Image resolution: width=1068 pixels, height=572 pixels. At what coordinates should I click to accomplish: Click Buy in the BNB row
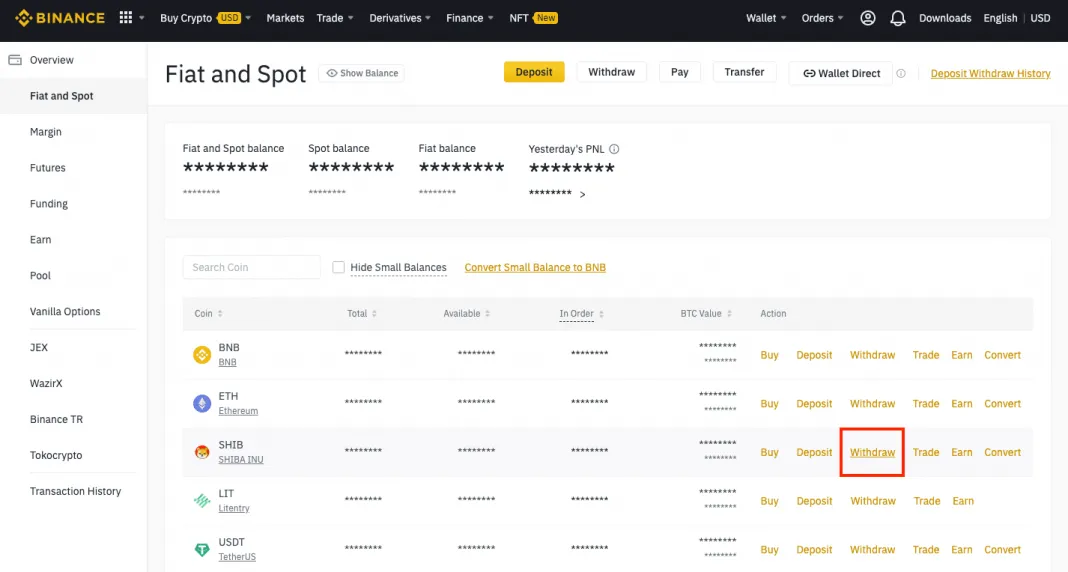(769, 355)
